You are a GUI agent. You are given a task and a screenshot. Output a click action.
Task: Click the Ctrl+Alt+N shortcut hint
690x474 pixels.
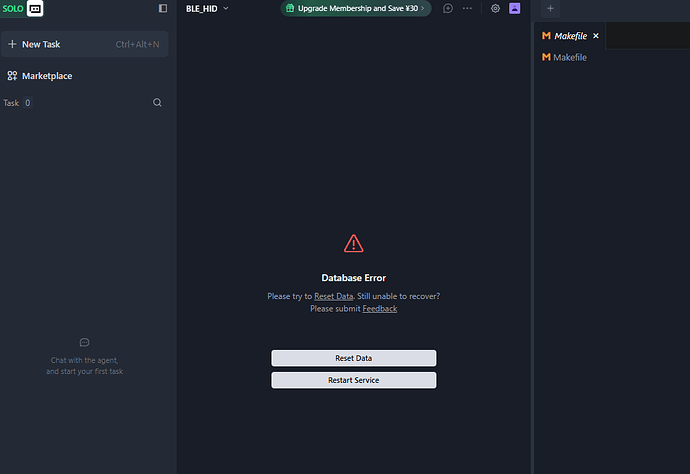click(x=137, y=44)
